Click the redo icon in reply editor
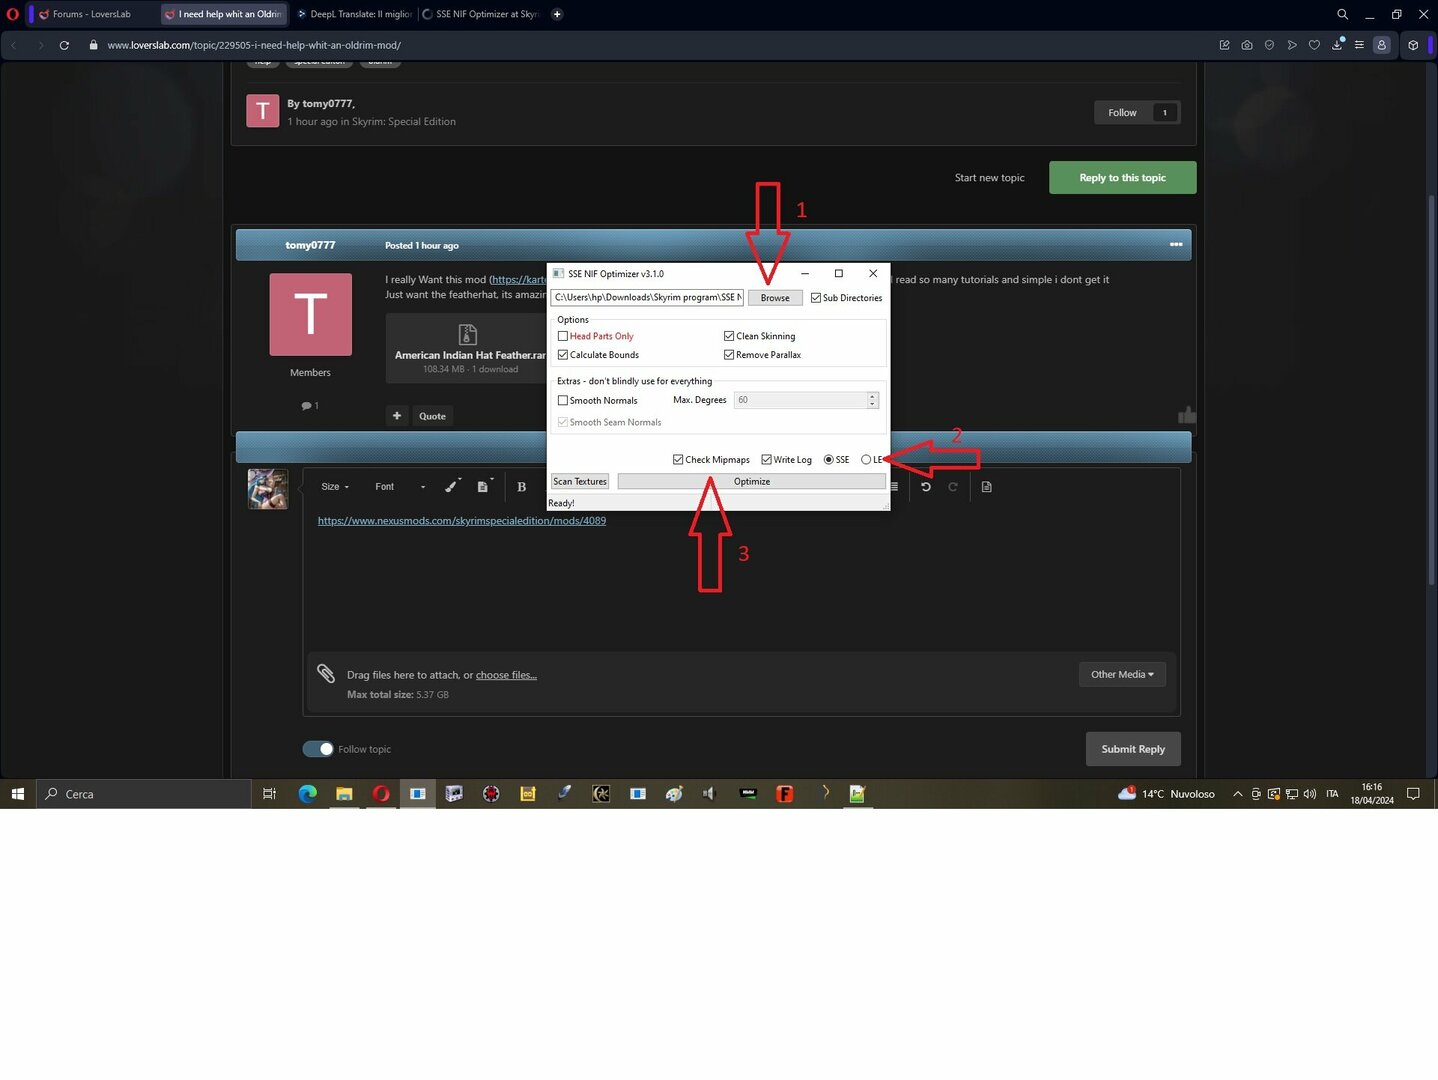The image size is (1438, 1080). 953,487
